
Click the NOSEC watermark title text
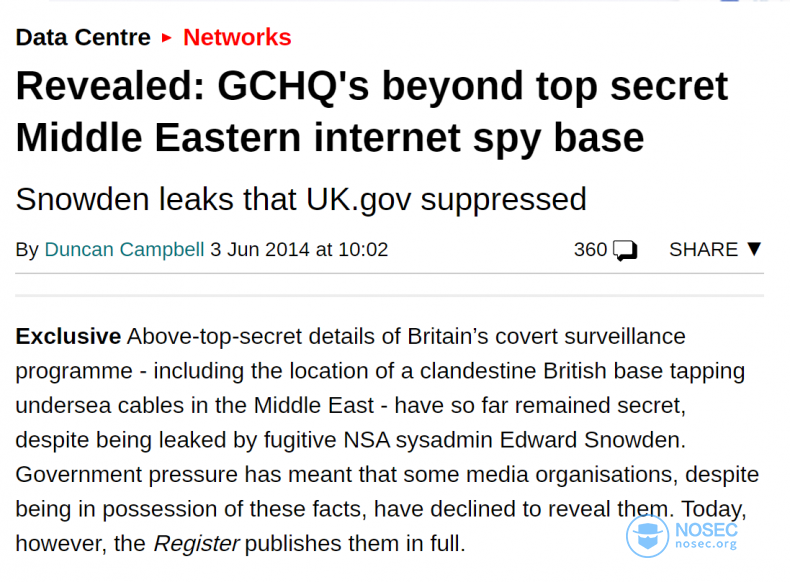click(706, 530)
